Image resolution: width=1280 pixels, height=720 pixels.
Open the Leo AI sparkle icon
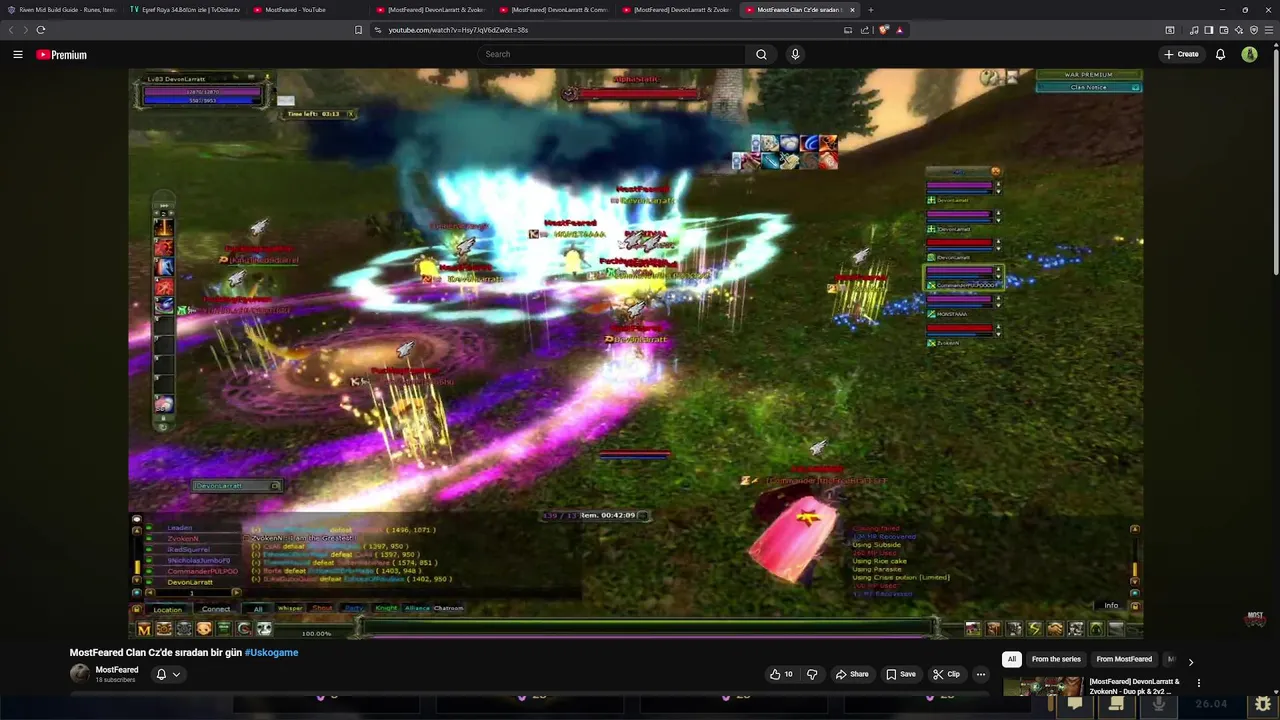point(1238,30)
